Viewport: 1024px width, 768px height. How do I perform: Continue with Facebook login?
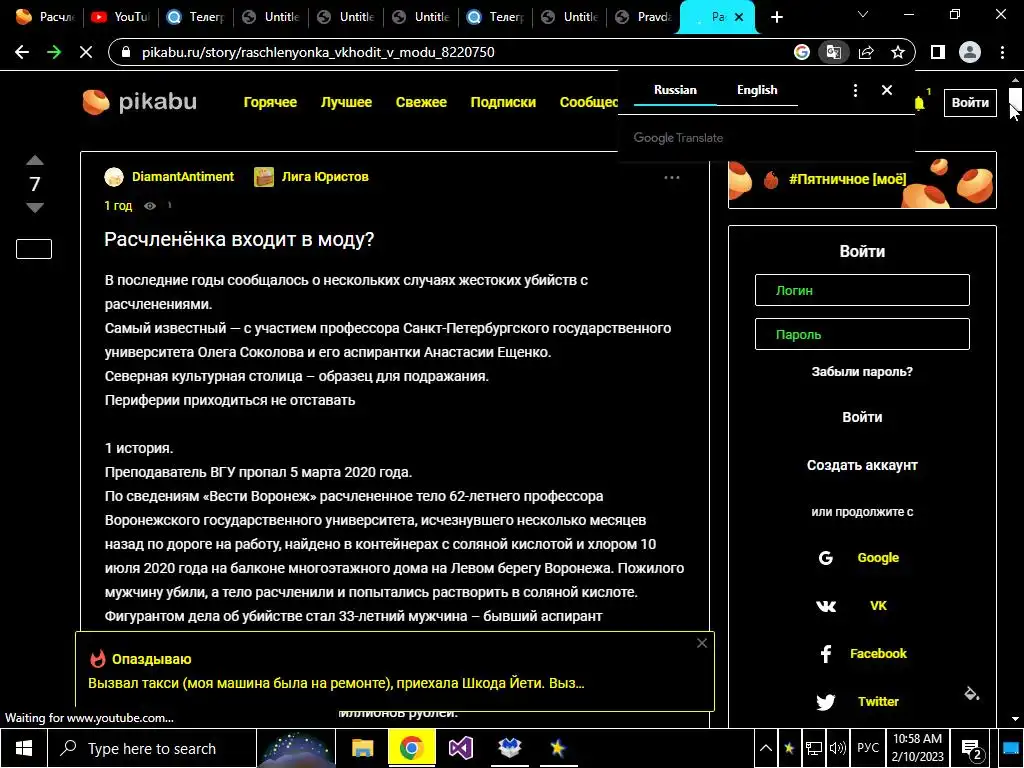click(x=878, y=653)
